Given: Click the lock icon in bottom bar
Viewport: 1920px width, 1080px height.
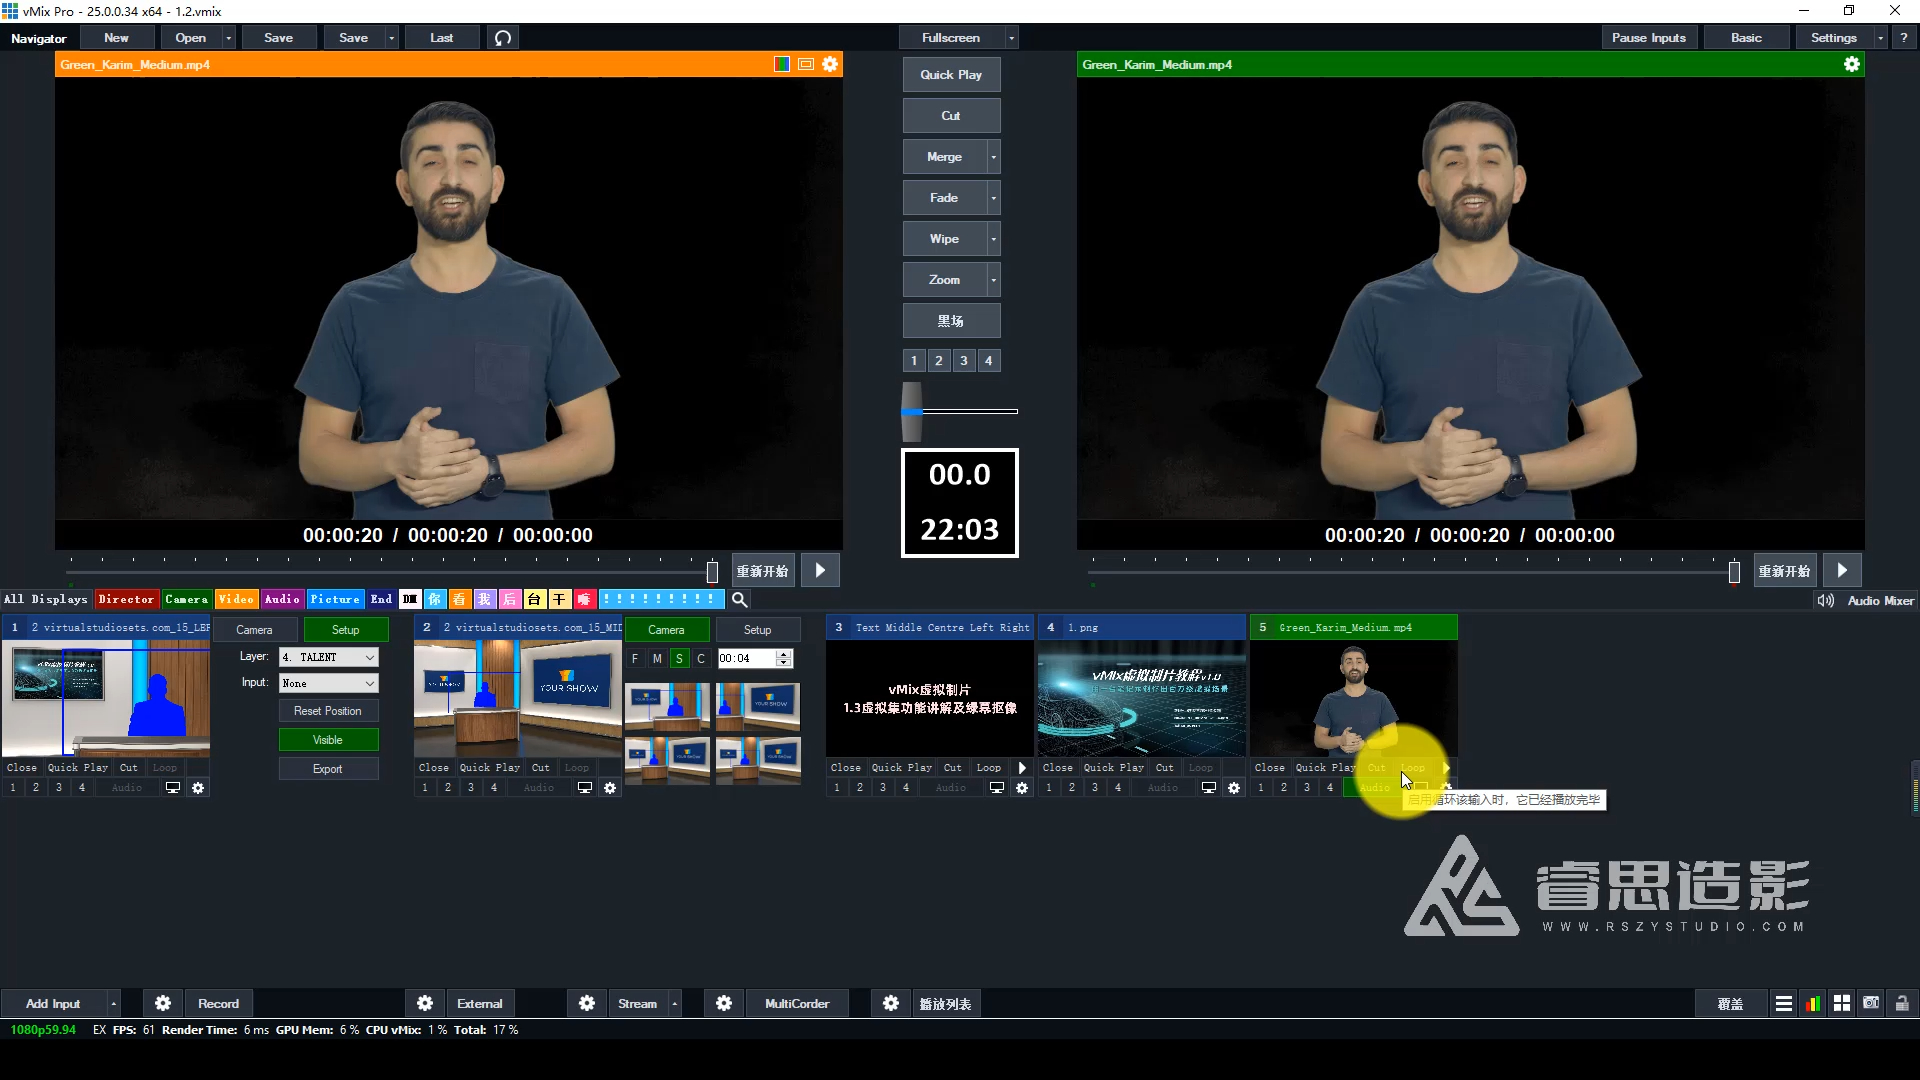Looking at the screenshot, I should tap(1901, 1003).
